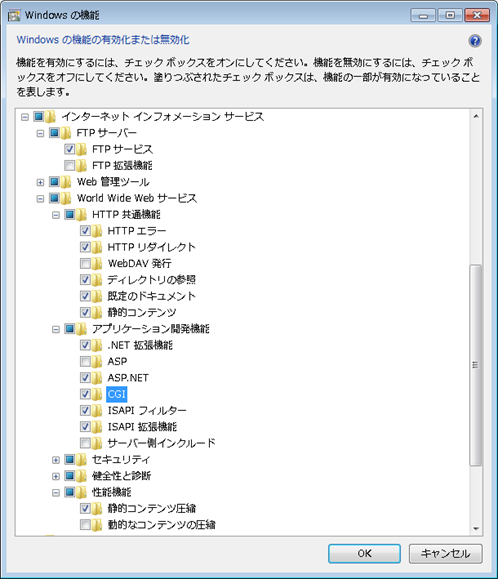Collapse the アプリケーション開発機能 node
The image size is (498, 579).
[x=56, y=329]
